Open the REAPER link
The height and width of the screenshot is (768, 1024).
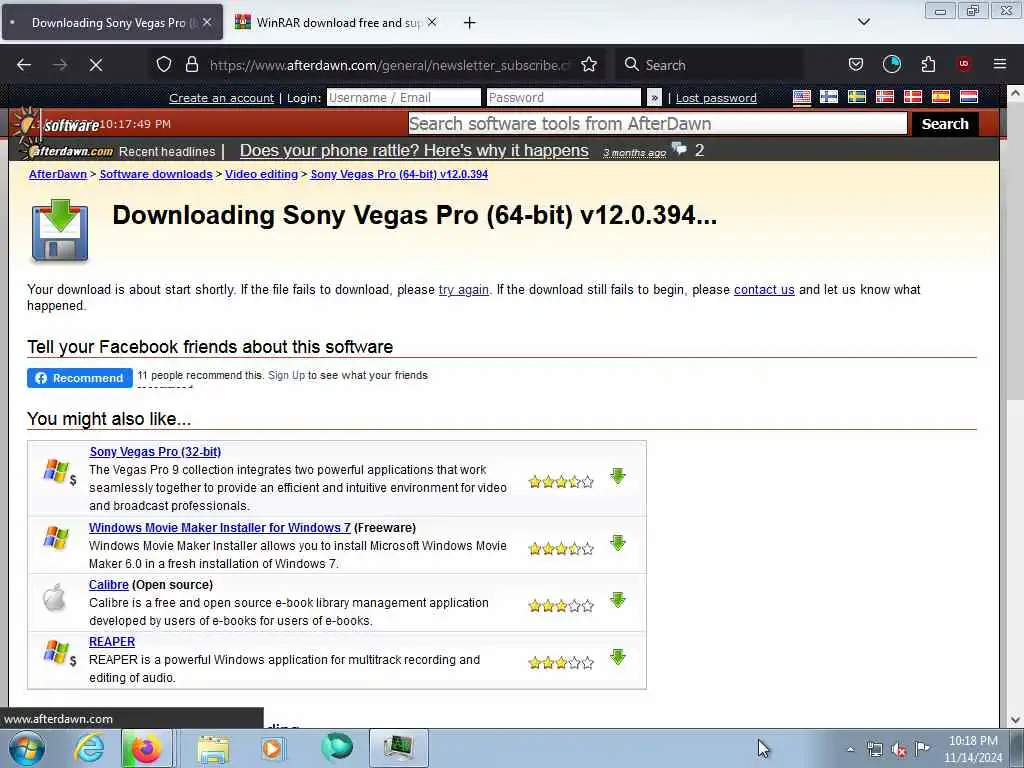[112, 642]
